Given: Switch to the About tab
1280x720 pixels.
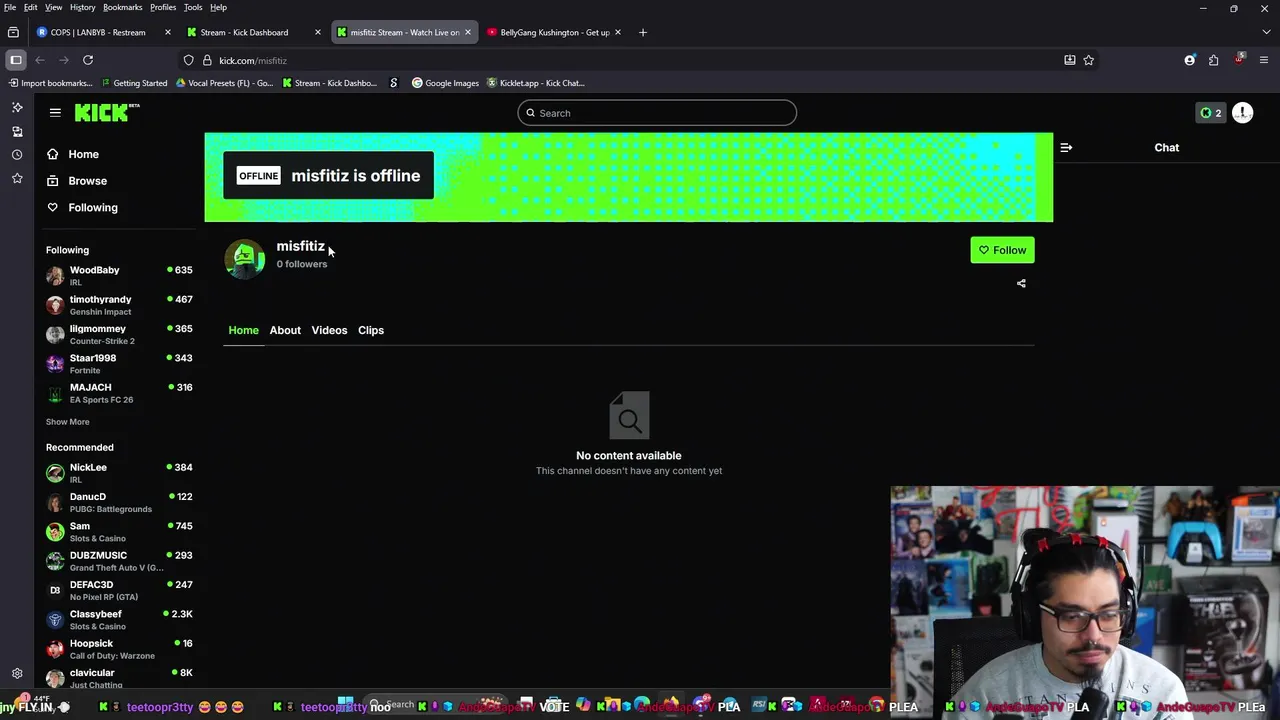Looking at the screenshot, I should pos(285,330).
